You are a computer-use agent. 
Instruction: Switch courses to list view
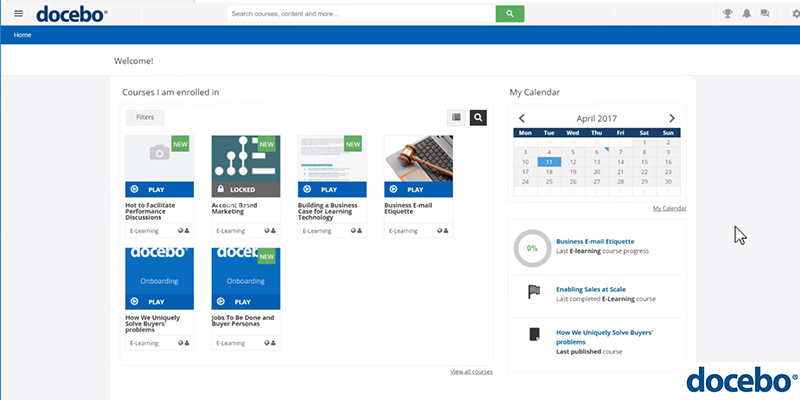[456, 117]
